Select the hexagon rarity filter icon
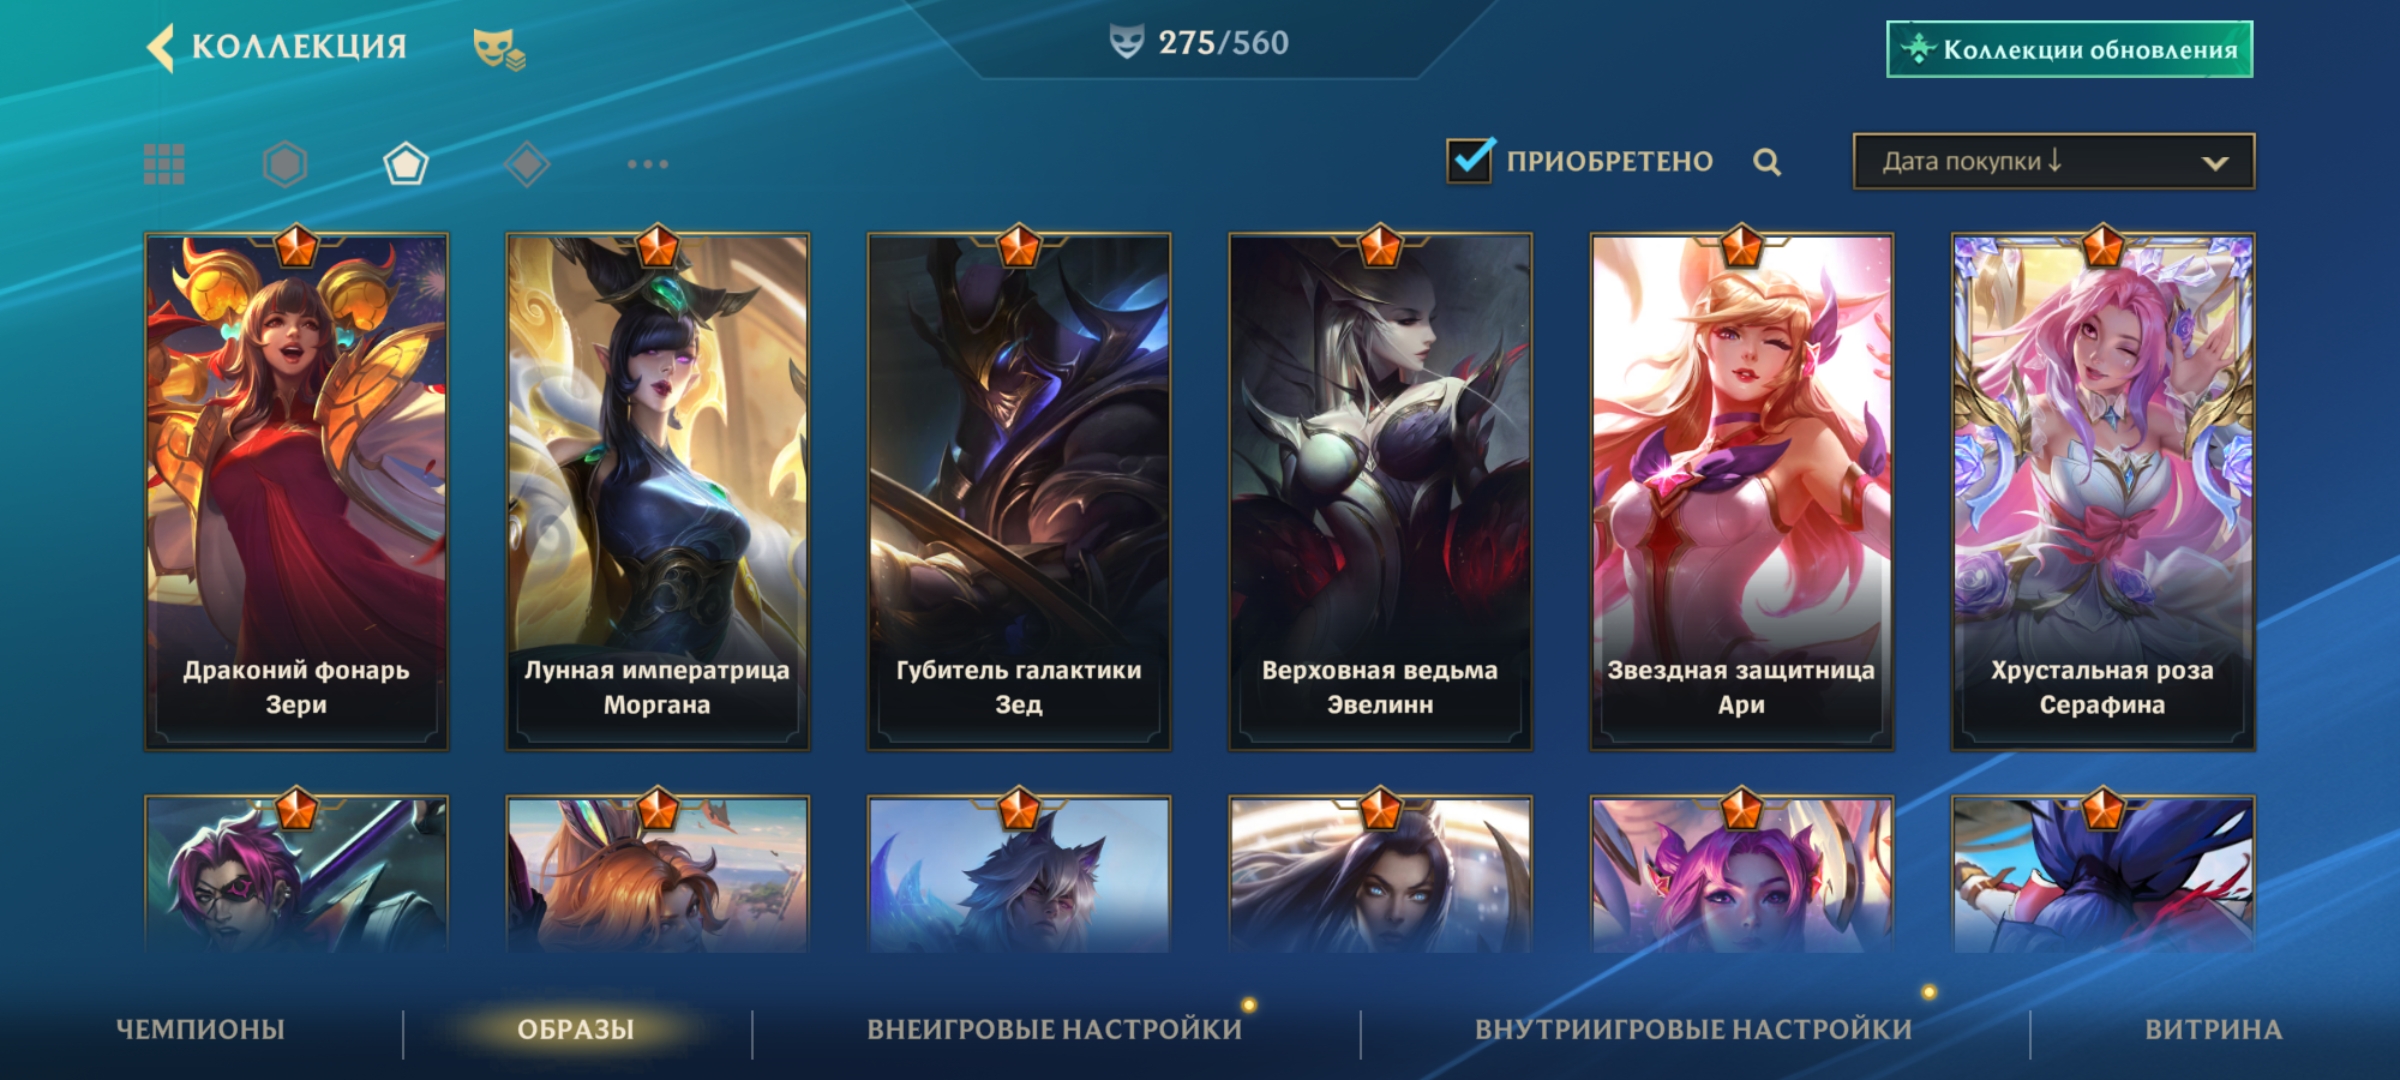The width and height of the screenshot is (2400, 1080). pyautogui.click(x=285, y=164)
